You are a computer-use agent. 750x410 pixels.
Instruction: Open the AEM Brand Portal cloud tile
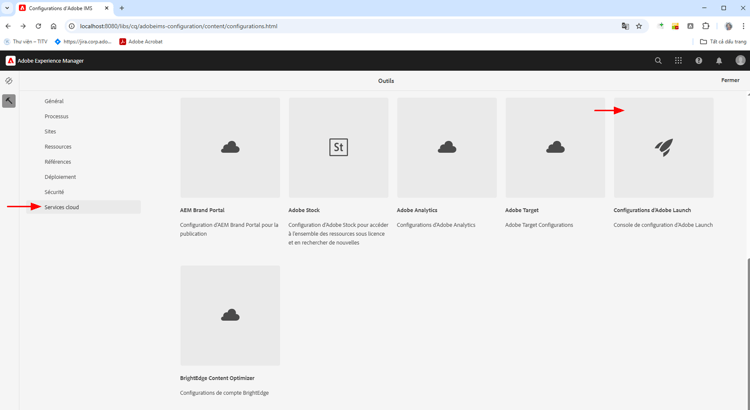(230, 148)
